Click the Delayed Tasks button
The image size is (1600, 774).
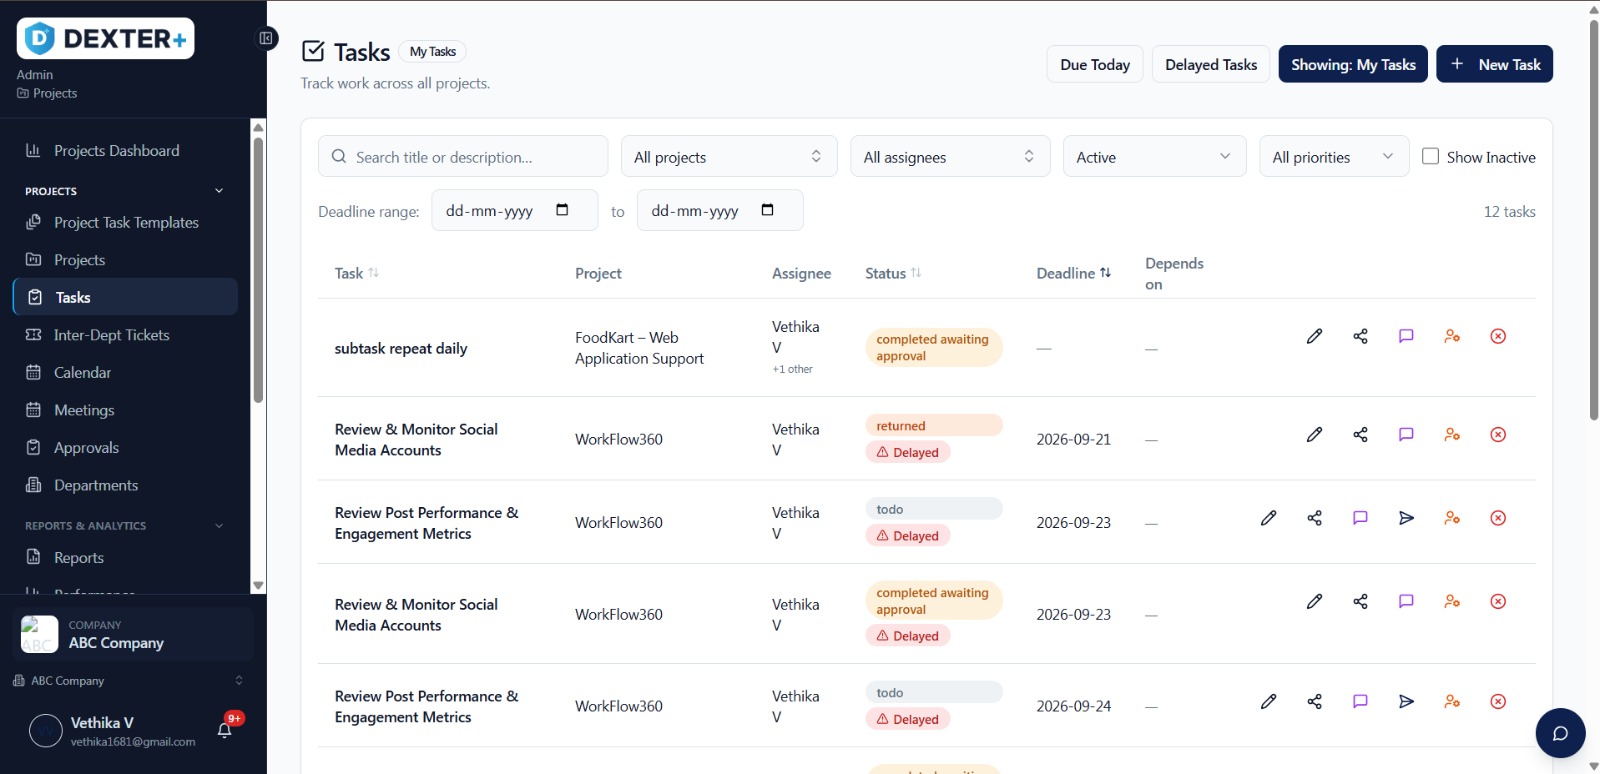click(1211, 64)
